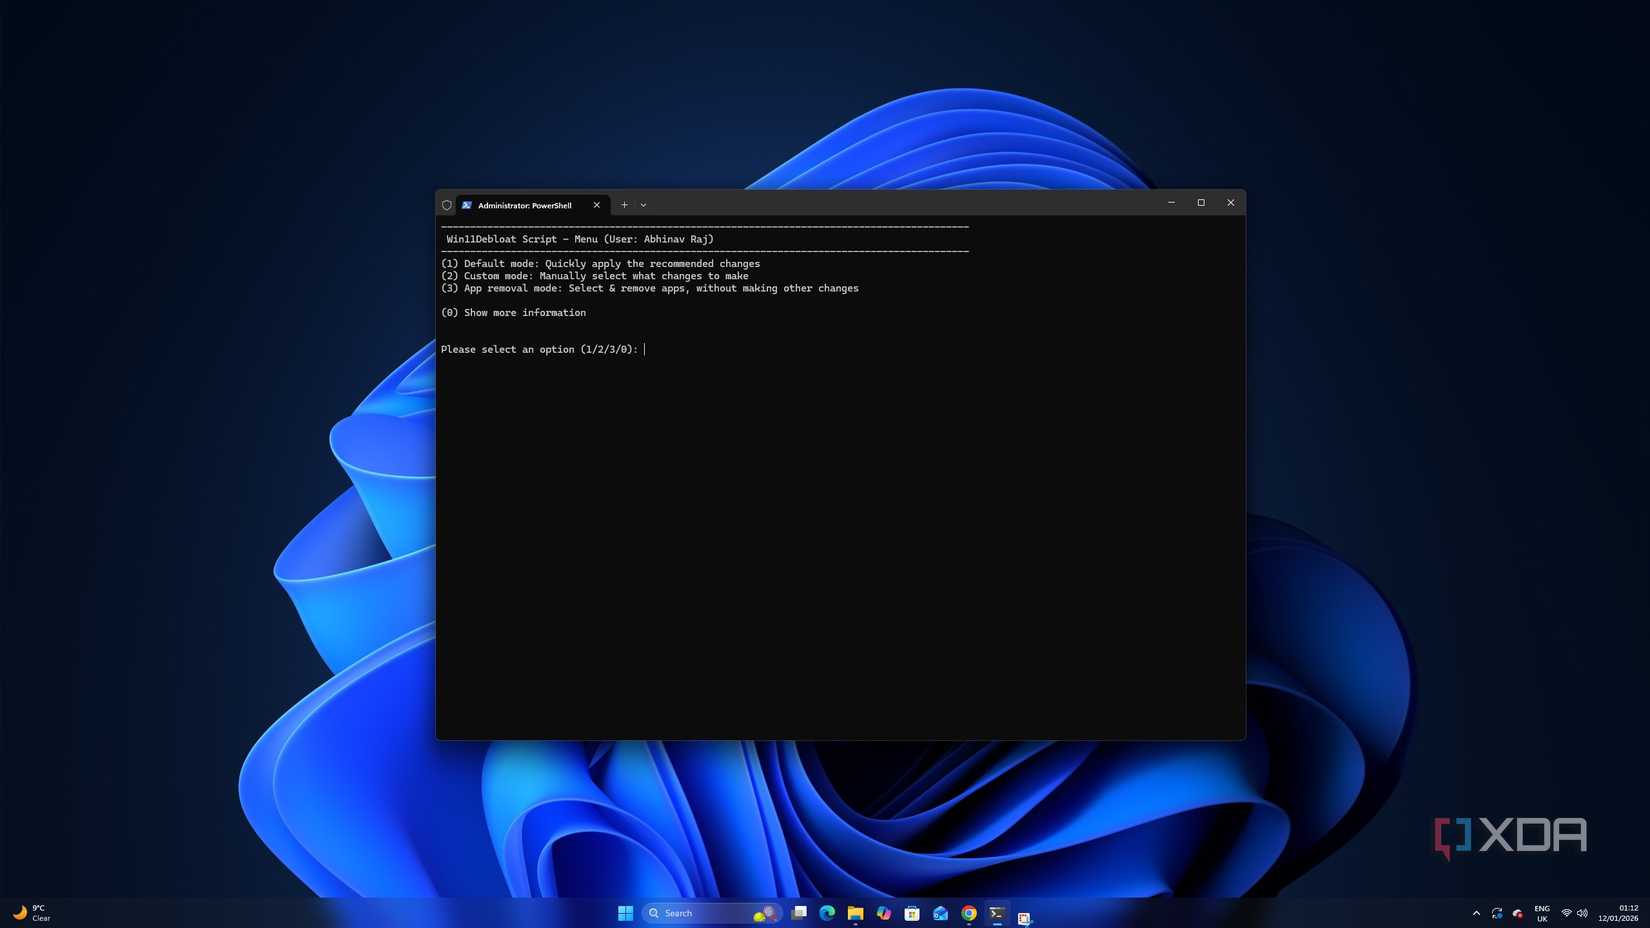The height and width of the screenshot is (928, 1650).
Task: Click the search highlights icon in Search box
Action: [765, 913]
